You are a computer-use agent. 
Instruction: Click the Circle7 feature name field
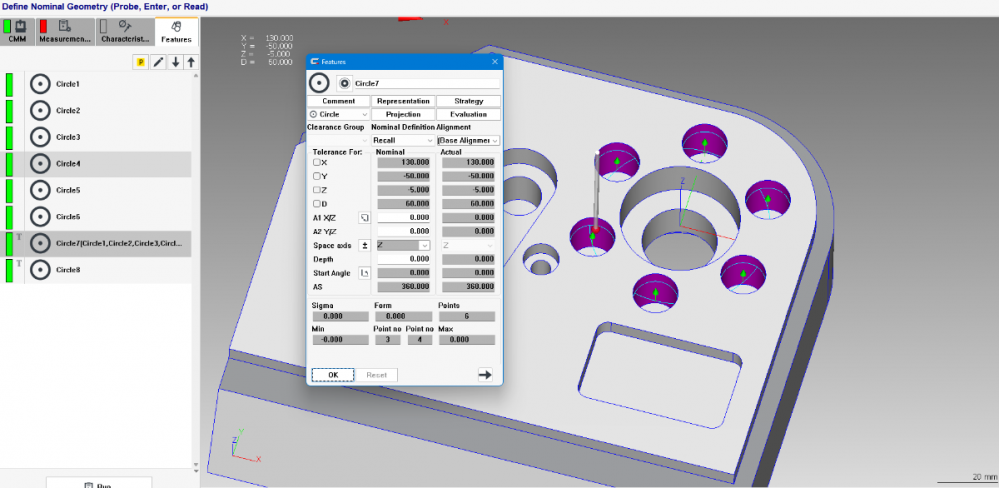click(x=425, y=84)
